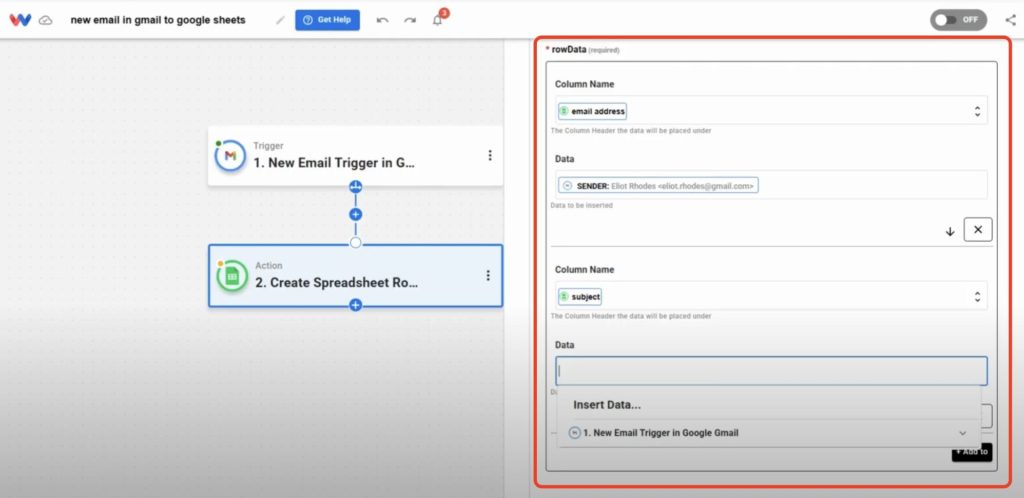Click the Add to button

972,452
